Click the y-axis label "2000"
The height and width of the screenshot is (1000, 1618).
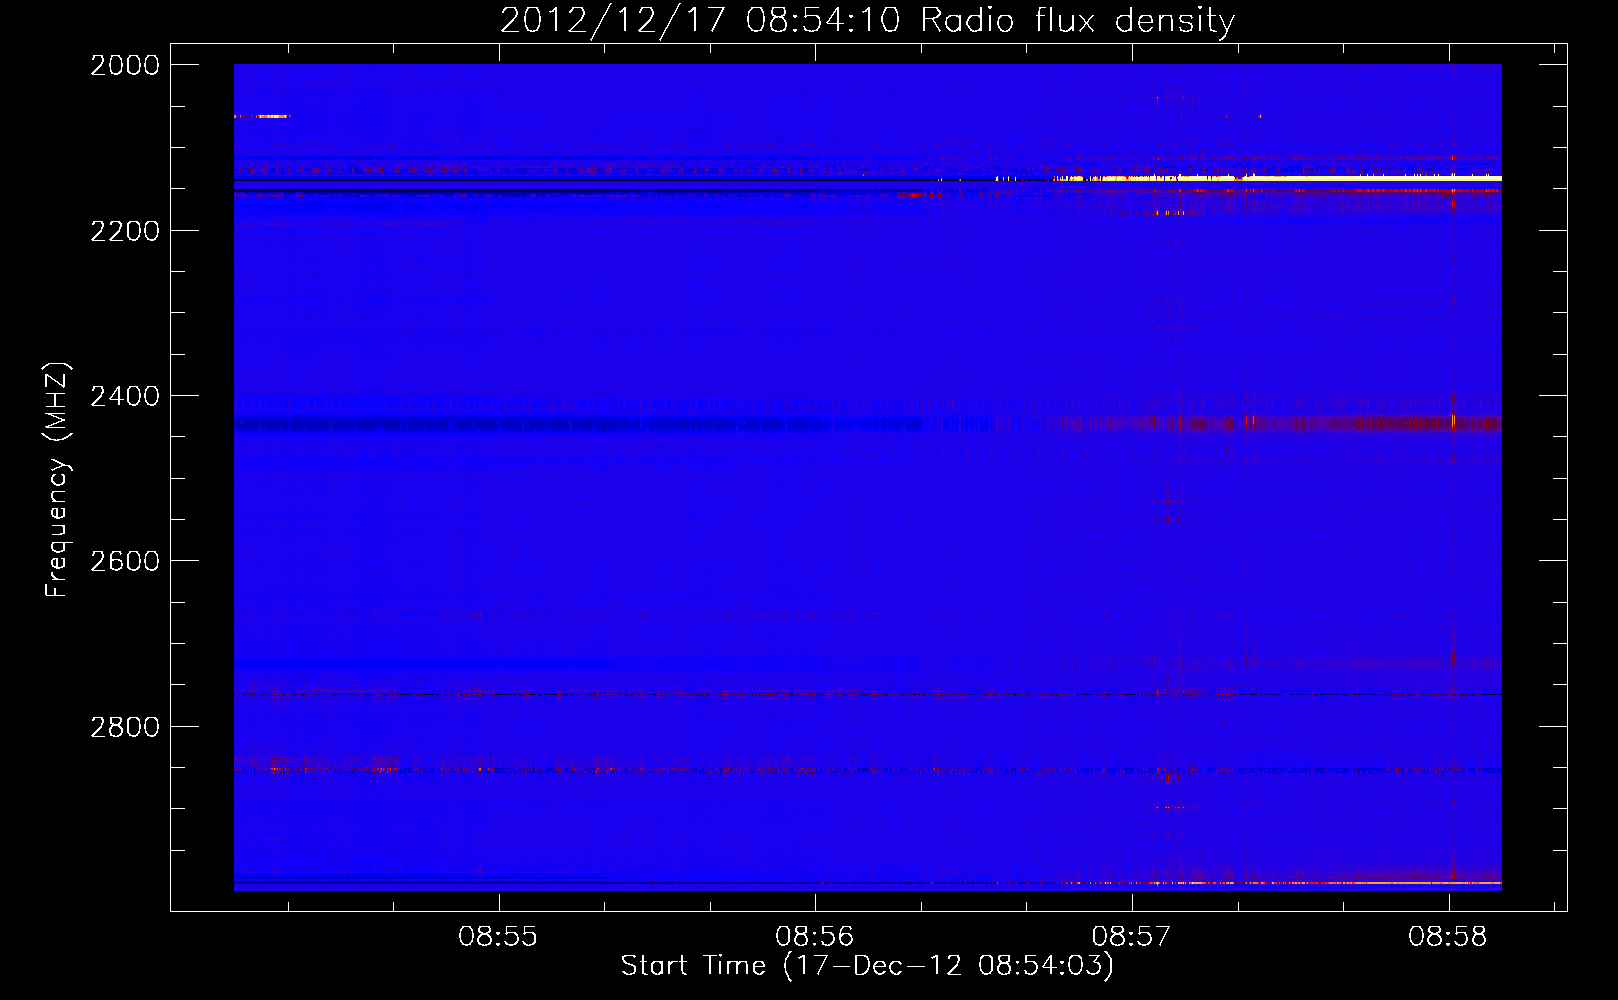[x=125, y=65]
